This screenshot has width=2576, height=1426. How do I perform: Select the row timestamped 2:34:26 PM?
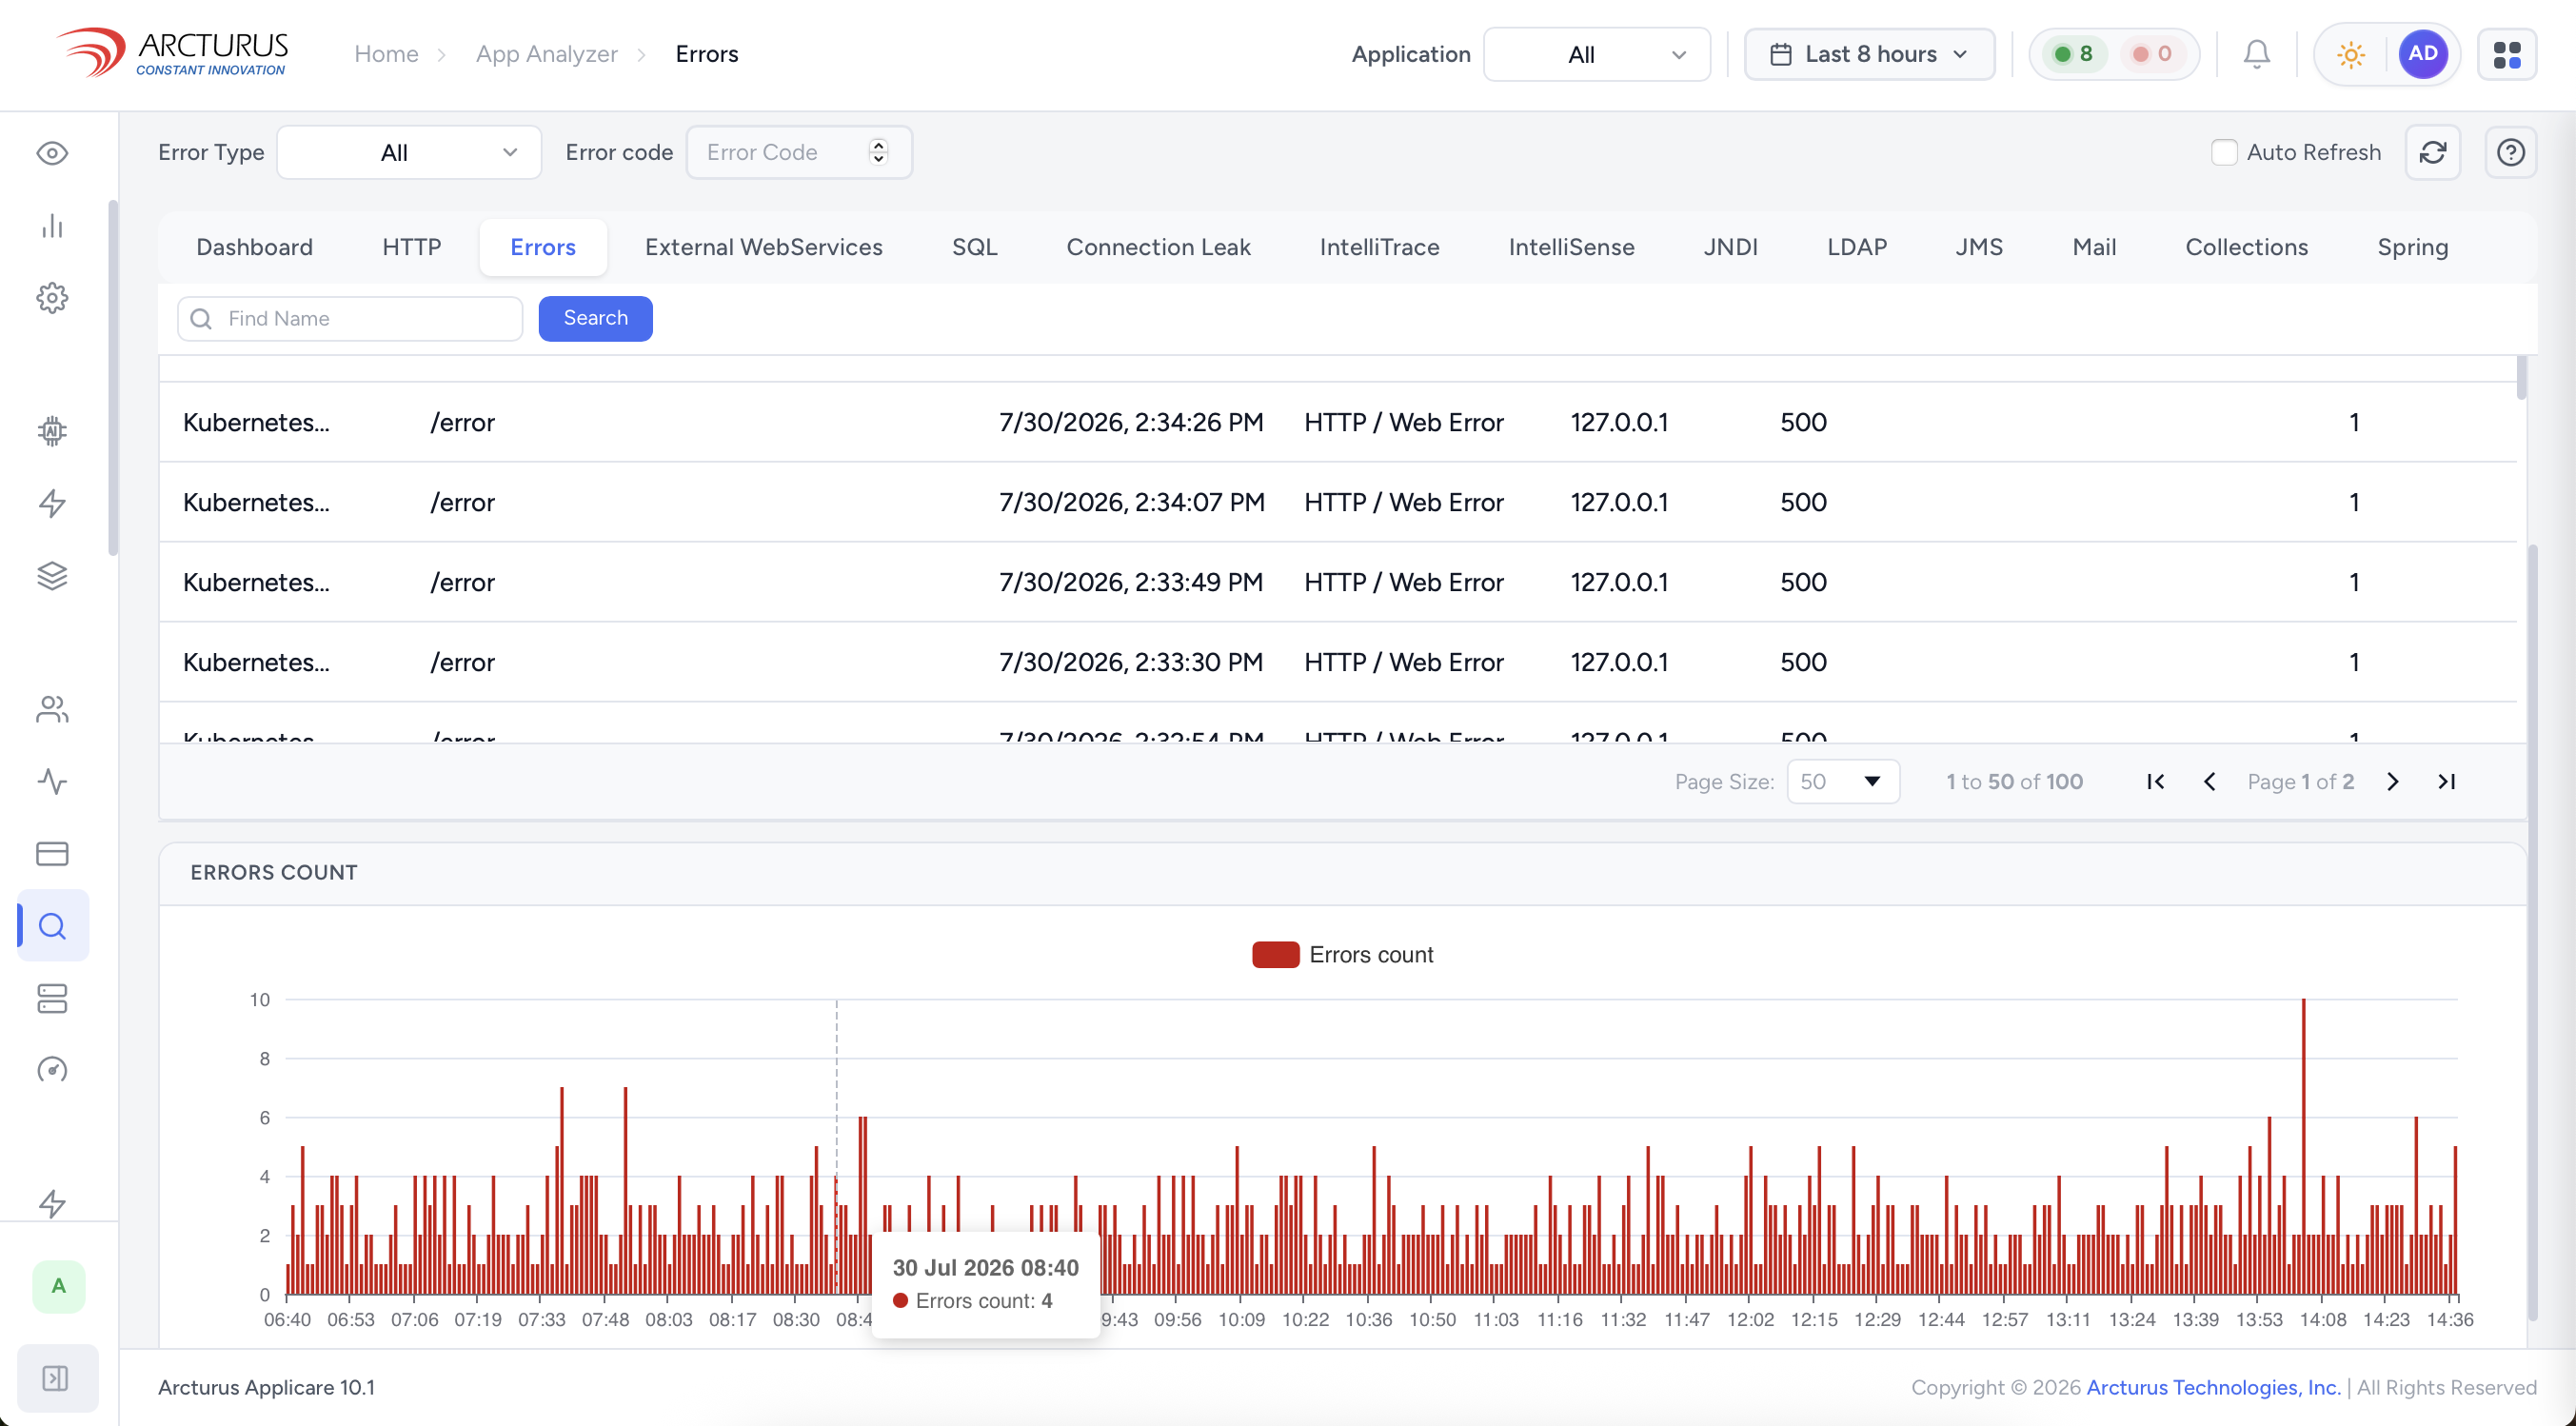point(1338,422)
